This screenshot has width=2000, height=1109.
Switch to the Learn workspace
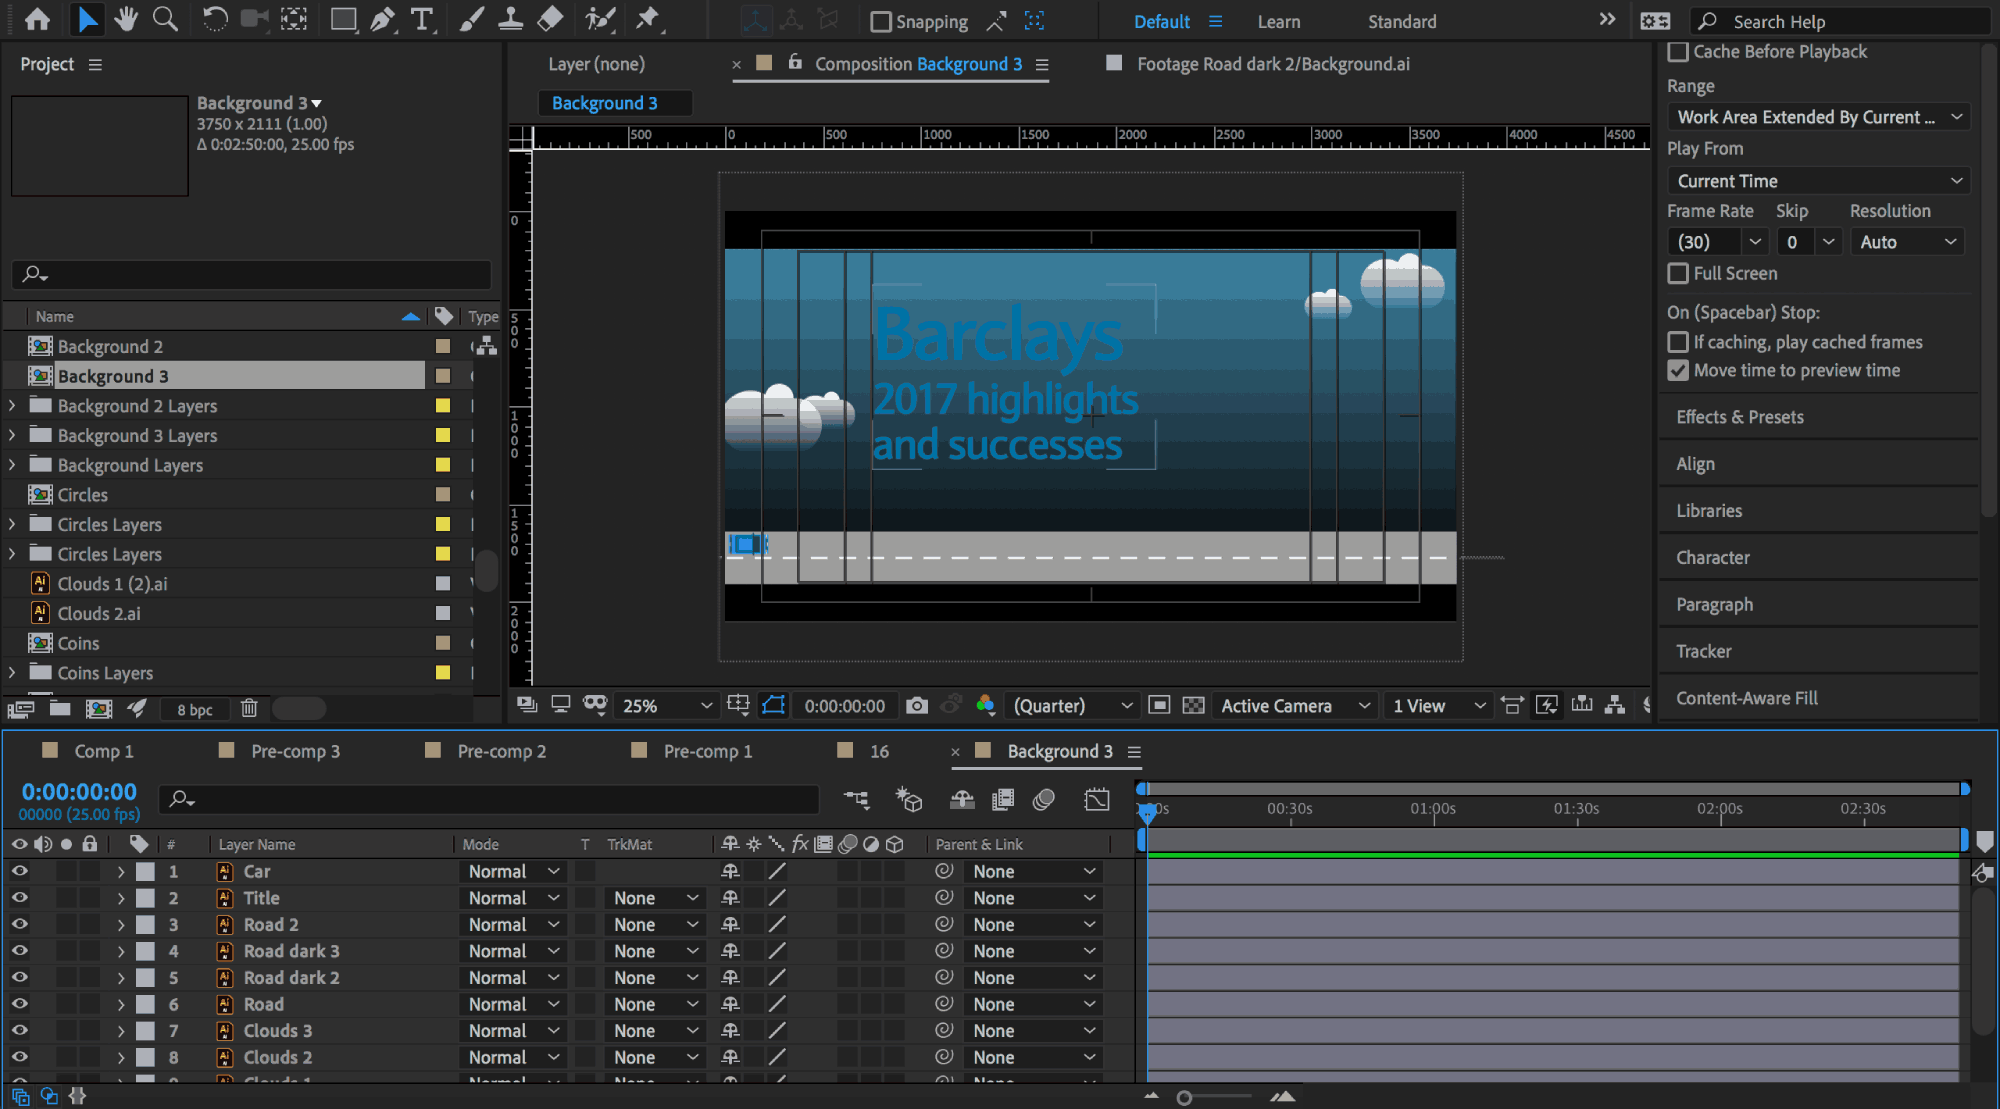[1279, 22]
